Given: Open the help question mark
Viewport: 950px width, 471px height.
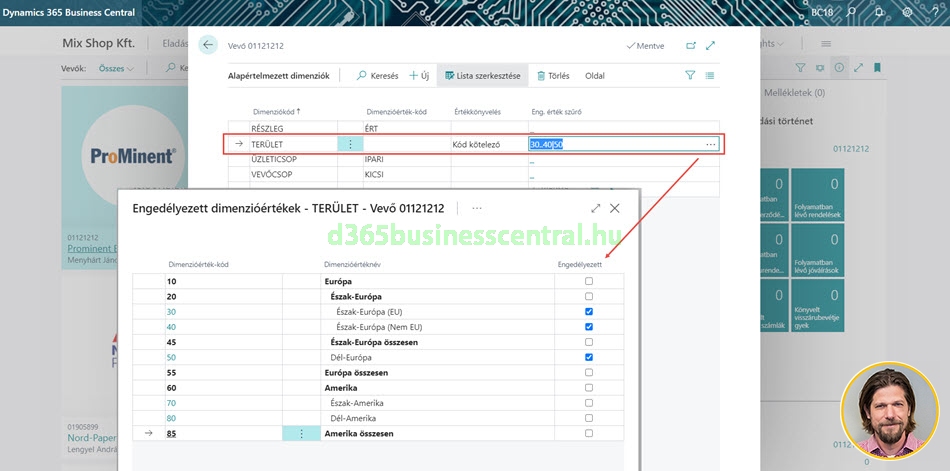Looking at the screenshot, I should 935,12.
